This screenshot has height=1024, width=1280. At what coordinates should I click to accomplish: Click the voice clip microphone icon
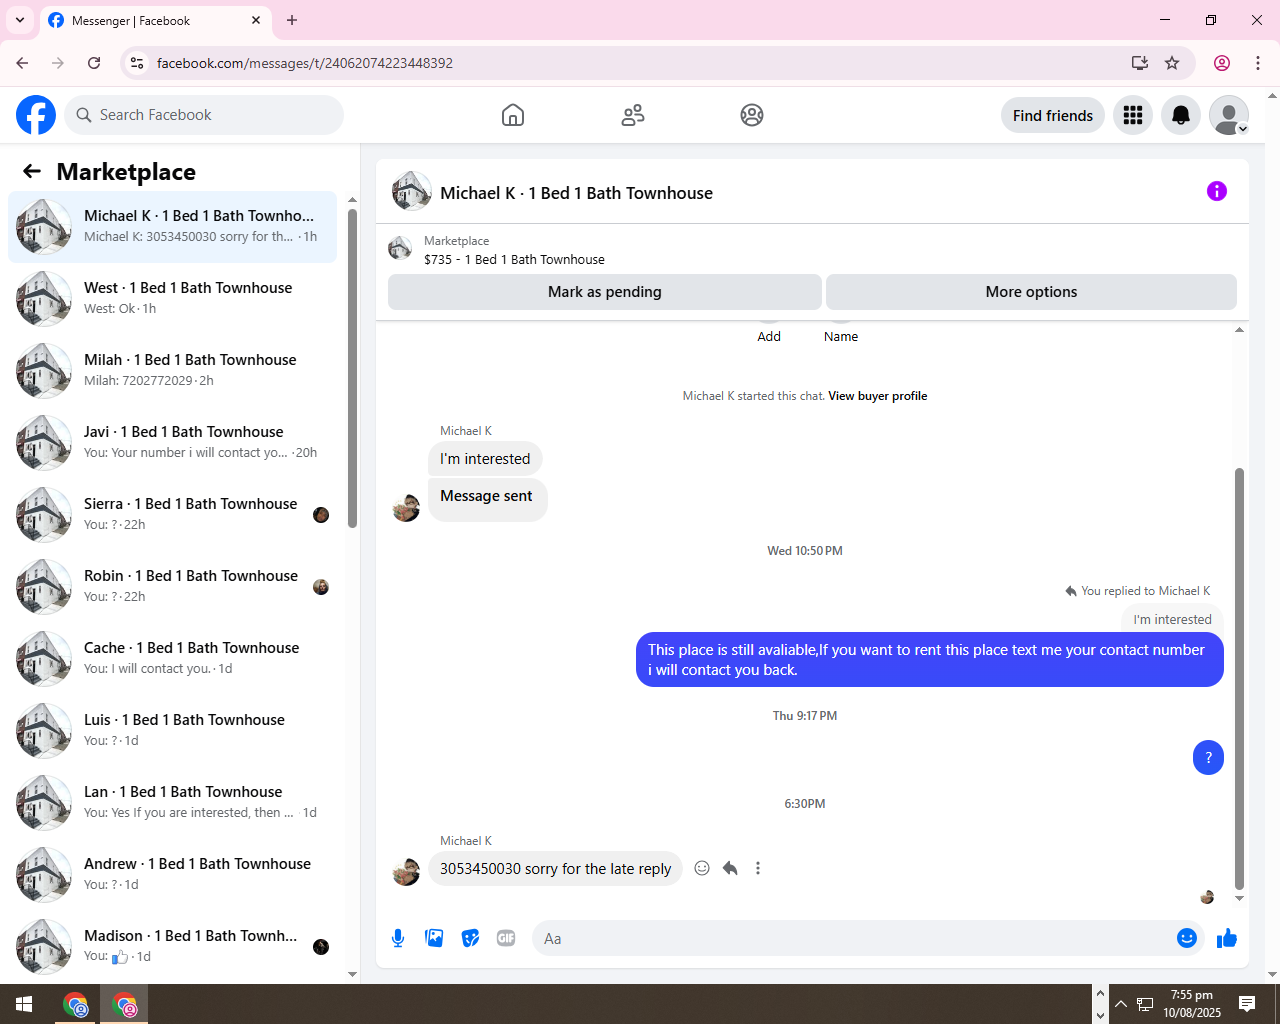click(398, 938)
